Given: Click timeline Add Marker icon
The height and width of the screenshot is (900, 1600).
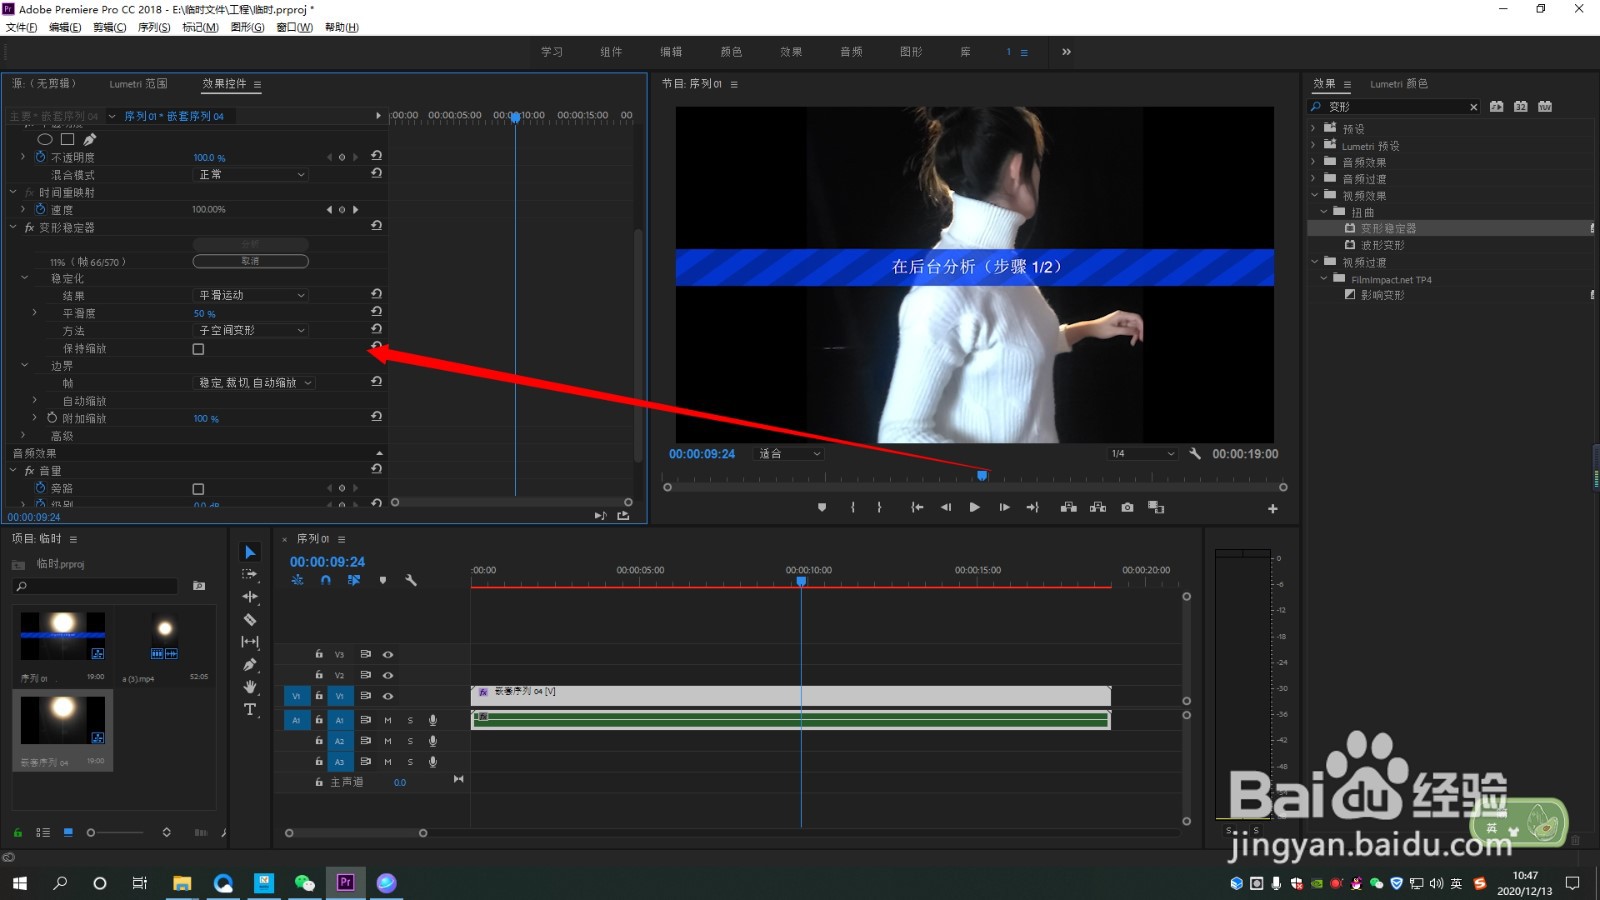Looking at the screenshot, I should point(383,580).
